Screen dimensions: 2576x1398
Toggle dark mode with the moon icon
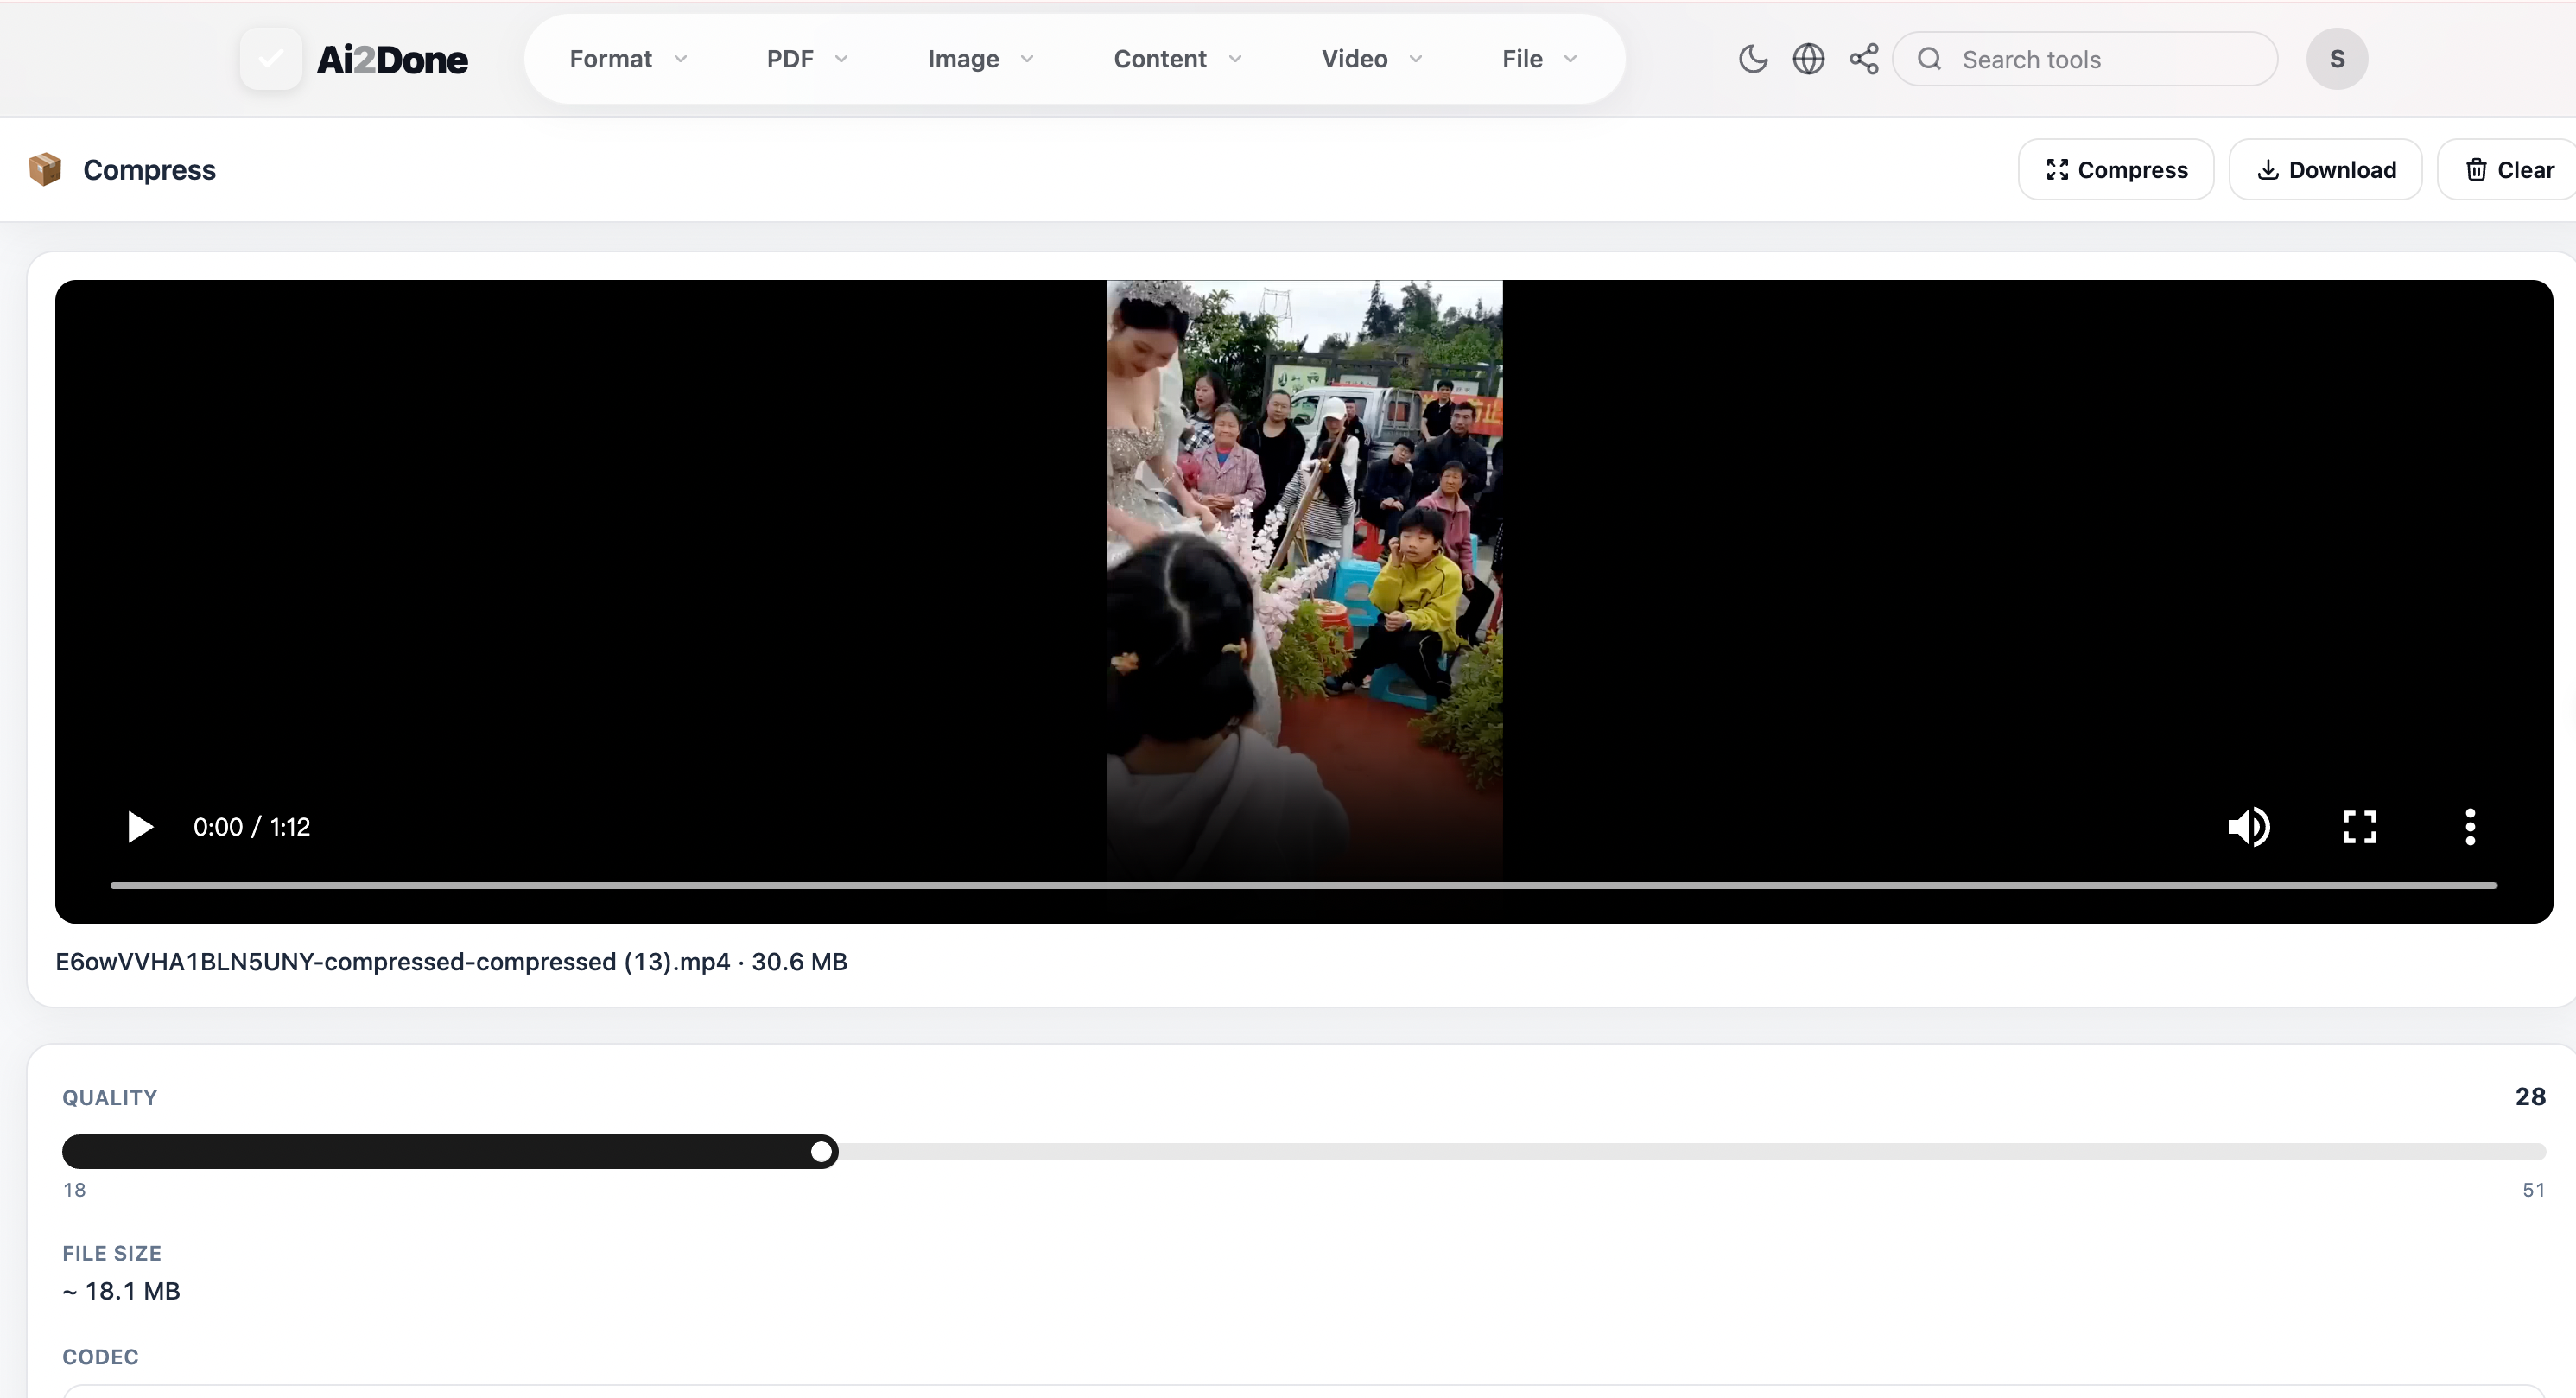pos(1753,59)
